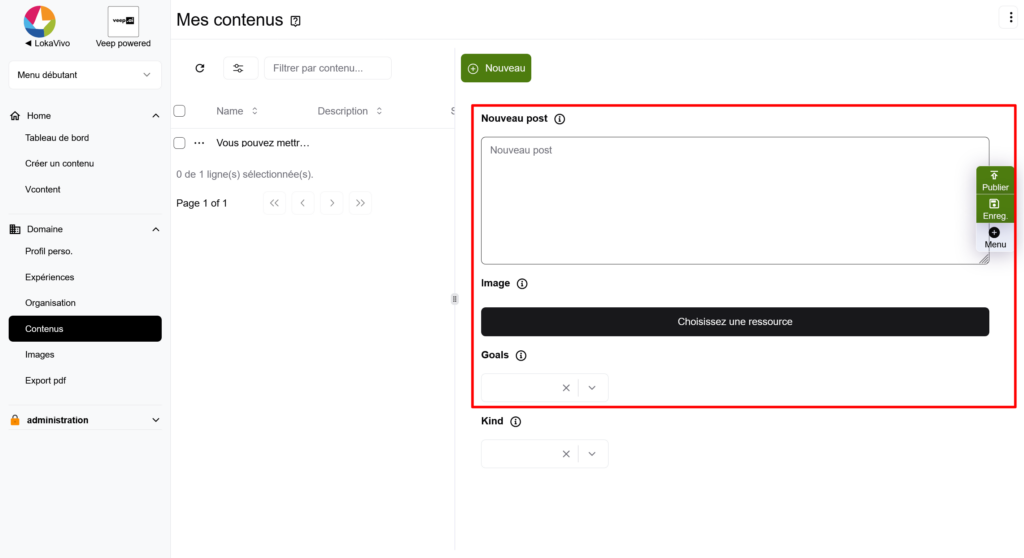Click the Filtrer par contenu search field
The height and width of the screenshot is (558, 1024).
328,68
